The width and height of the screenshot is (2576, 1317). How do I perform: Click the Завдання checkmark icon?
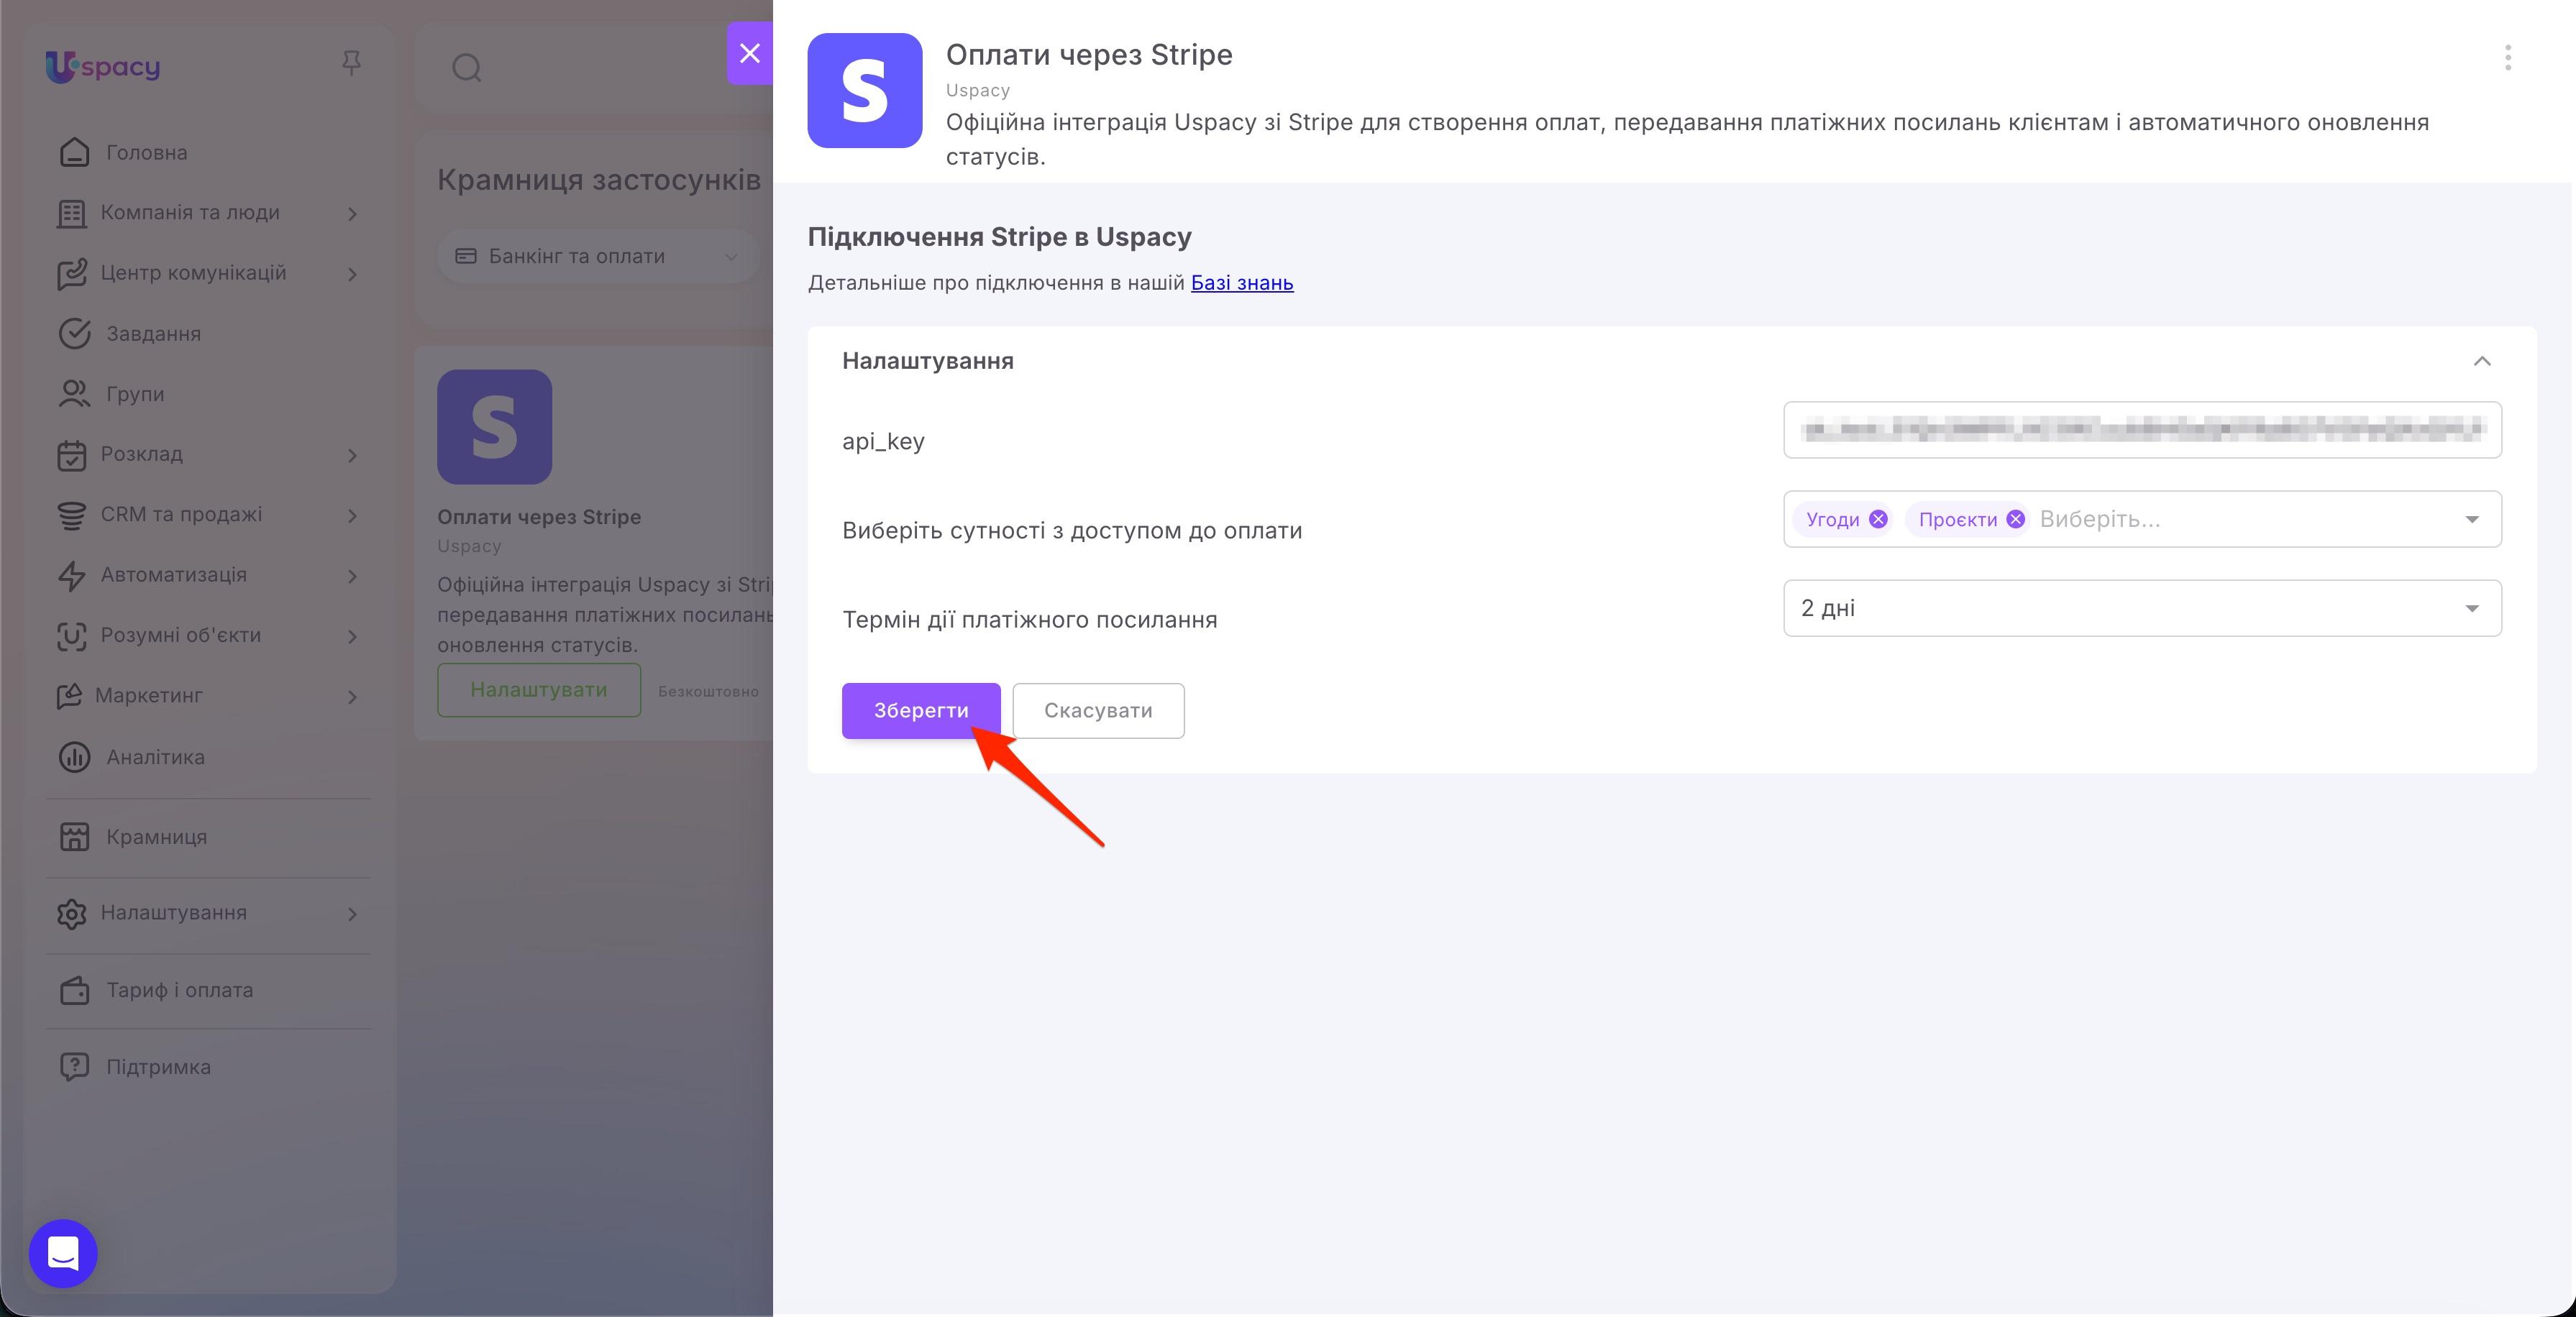click(74, 334)
